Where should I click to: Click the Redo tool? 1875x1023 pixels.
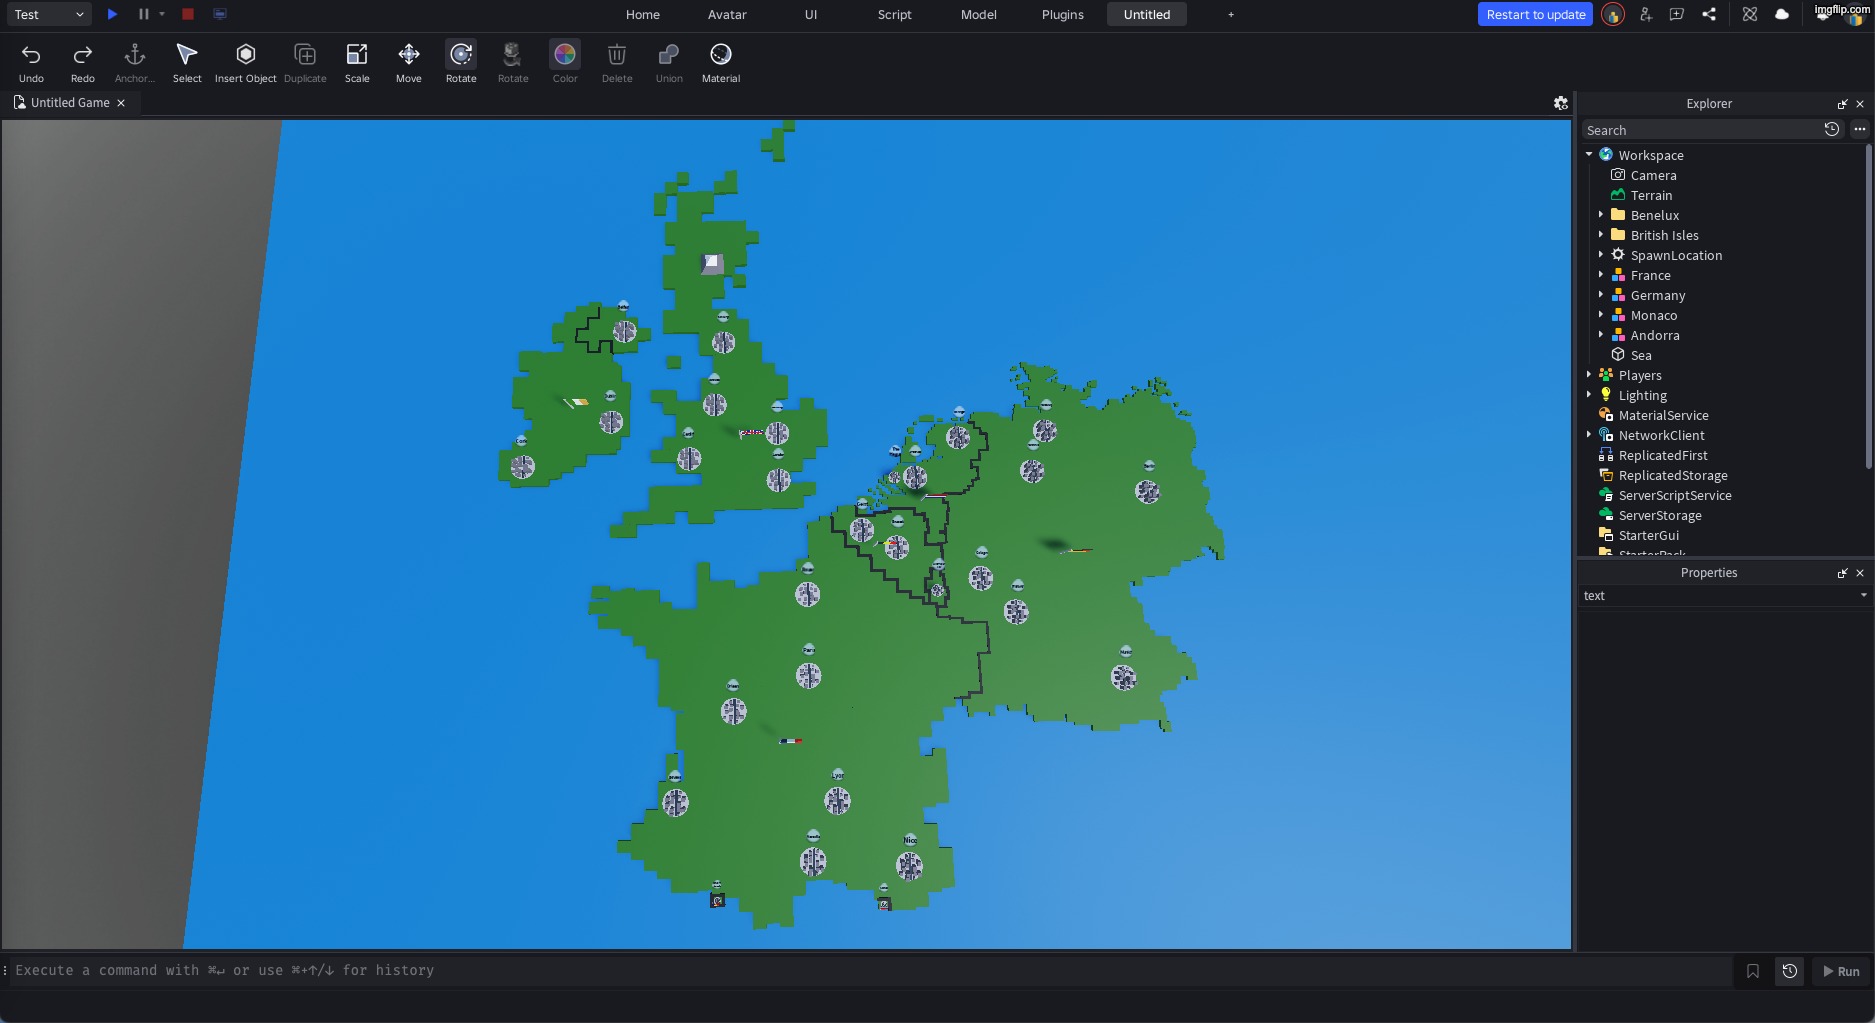point(83,63)
